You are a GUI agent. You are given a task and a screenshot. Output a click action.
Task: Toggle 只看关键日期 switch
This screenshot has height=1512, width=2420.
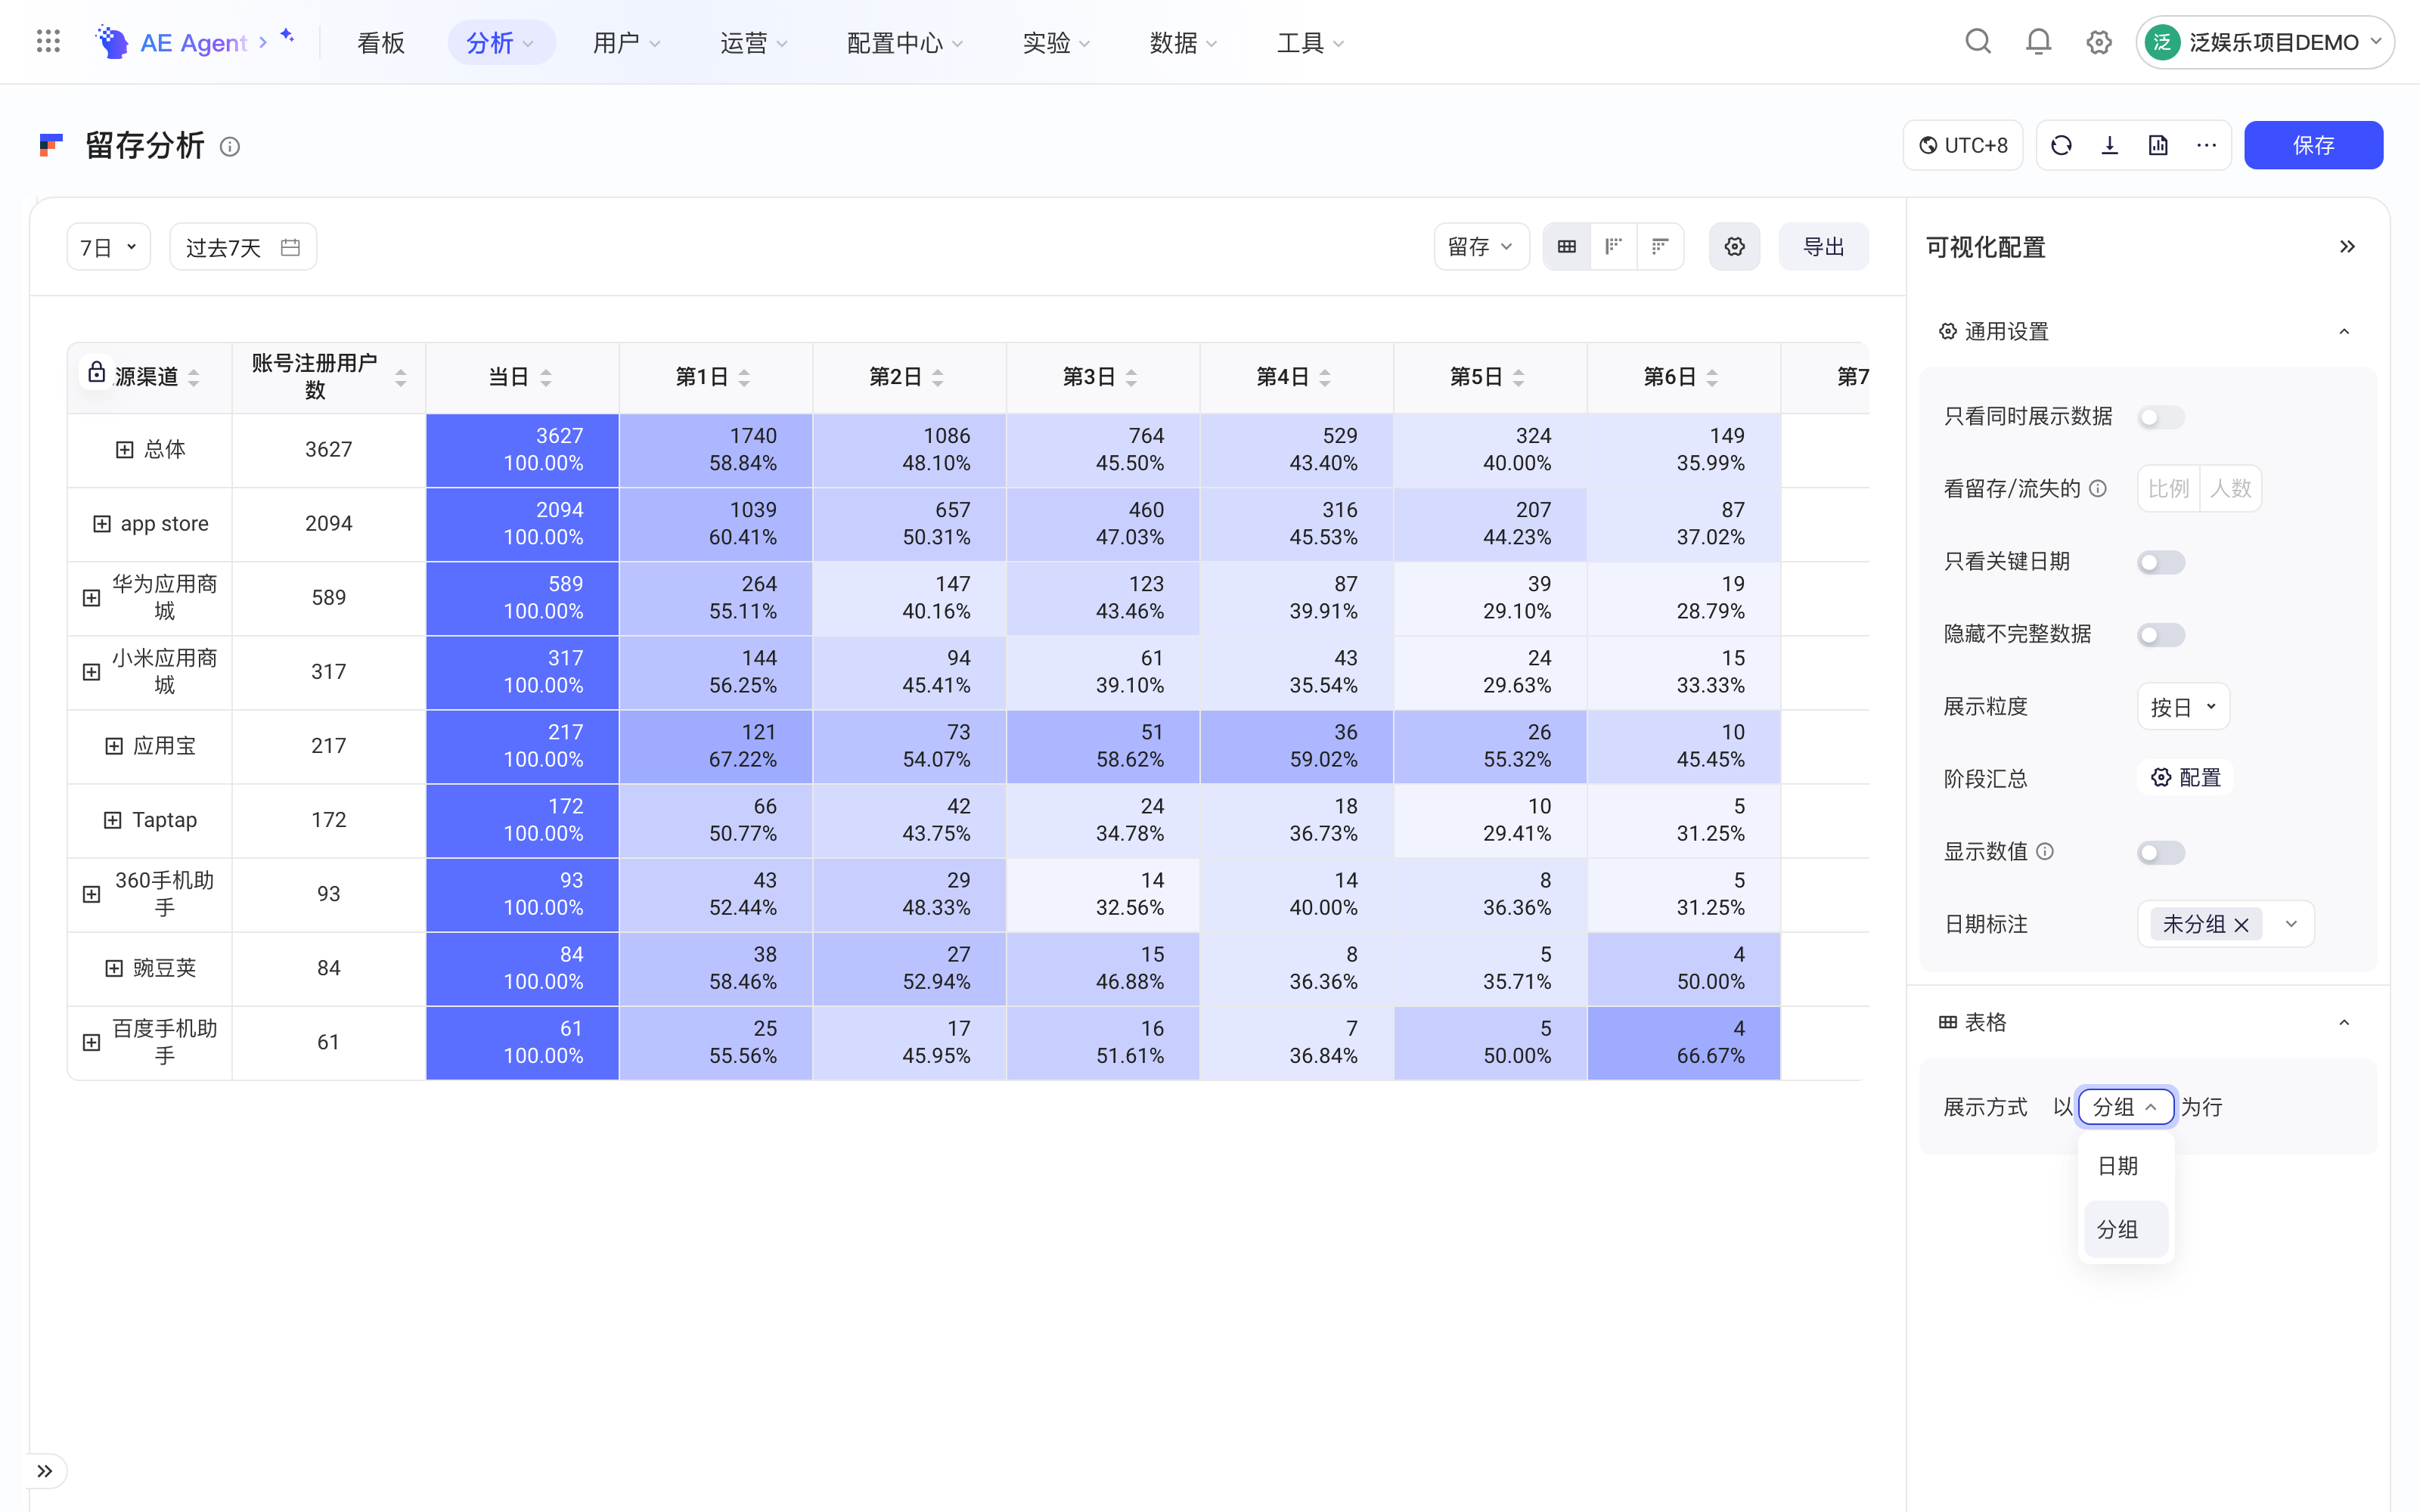click(2161, 562)
